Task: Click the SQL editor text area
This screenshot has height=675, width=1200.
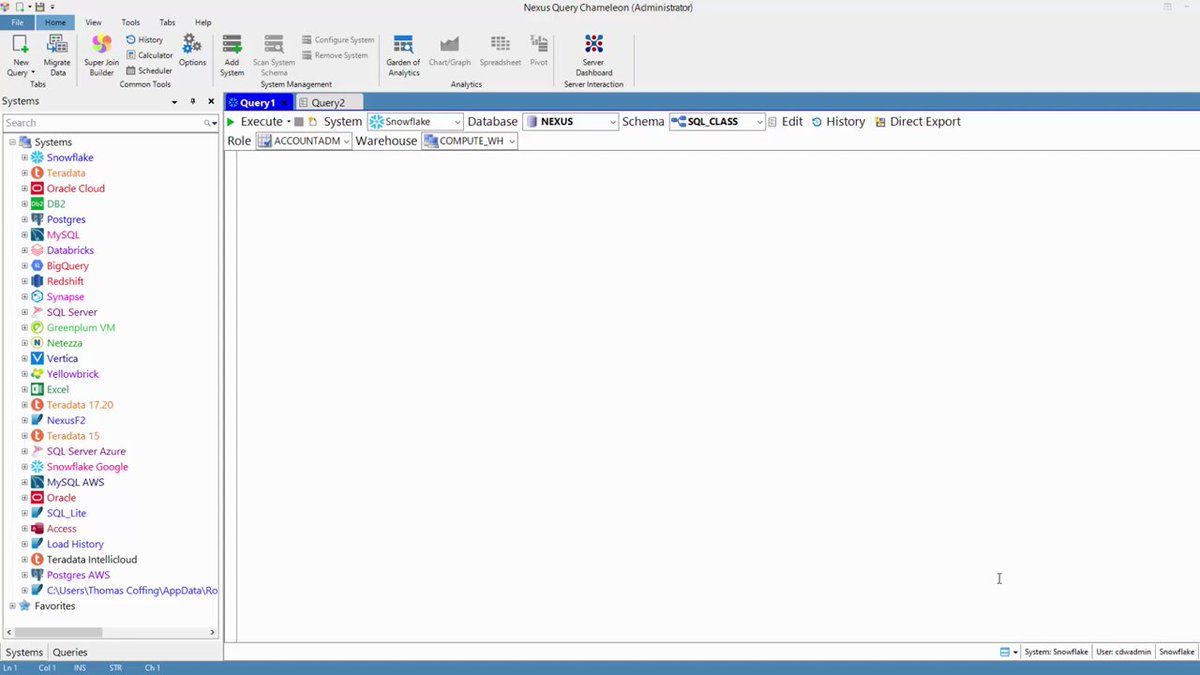Action: coord(718,396)
